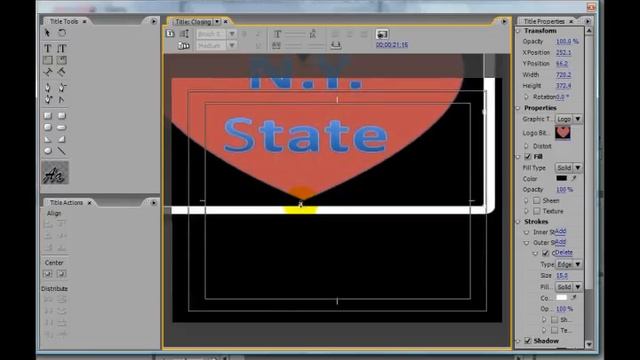The height and width of the screenshot is (360, 640).
Task: Select the Delete Anchor Point tool
Action: coord(62,87)
